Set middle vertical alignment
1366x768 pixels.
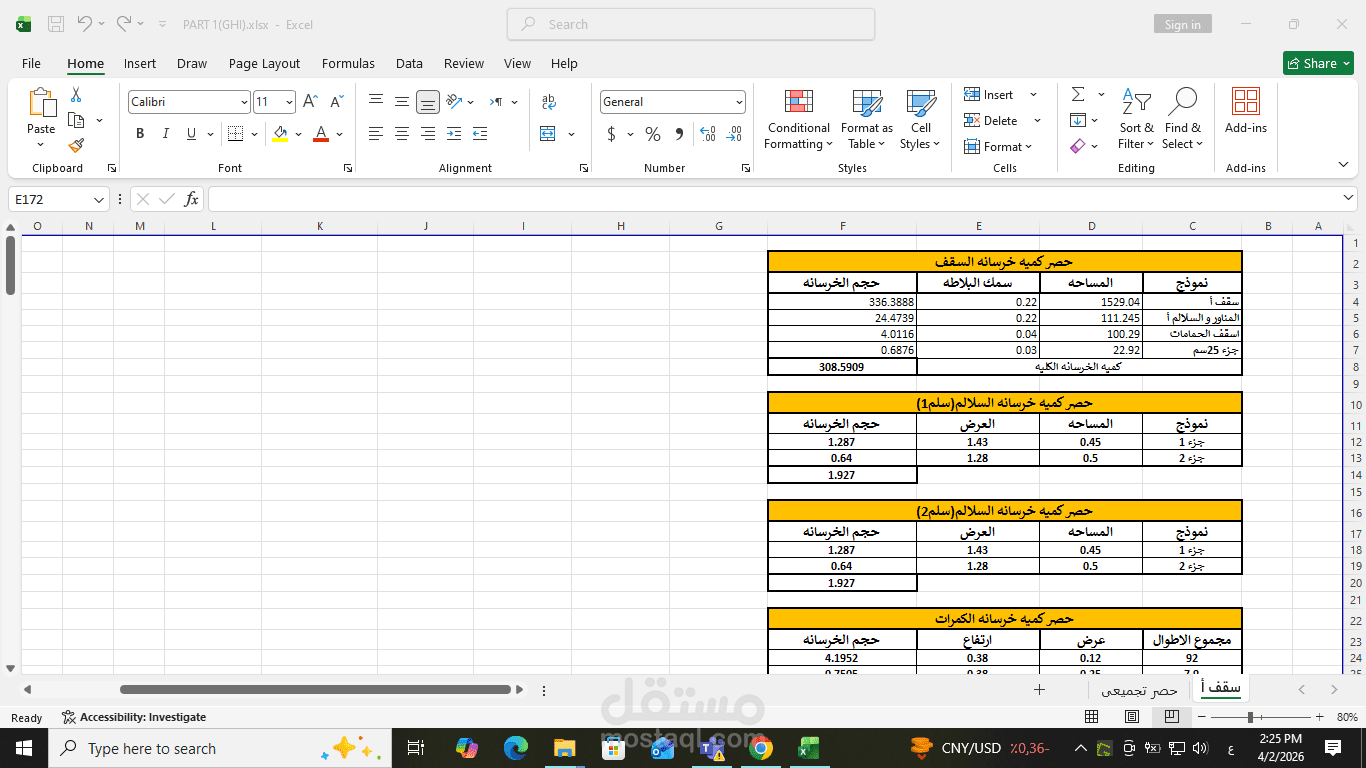(x=402, y=101)
